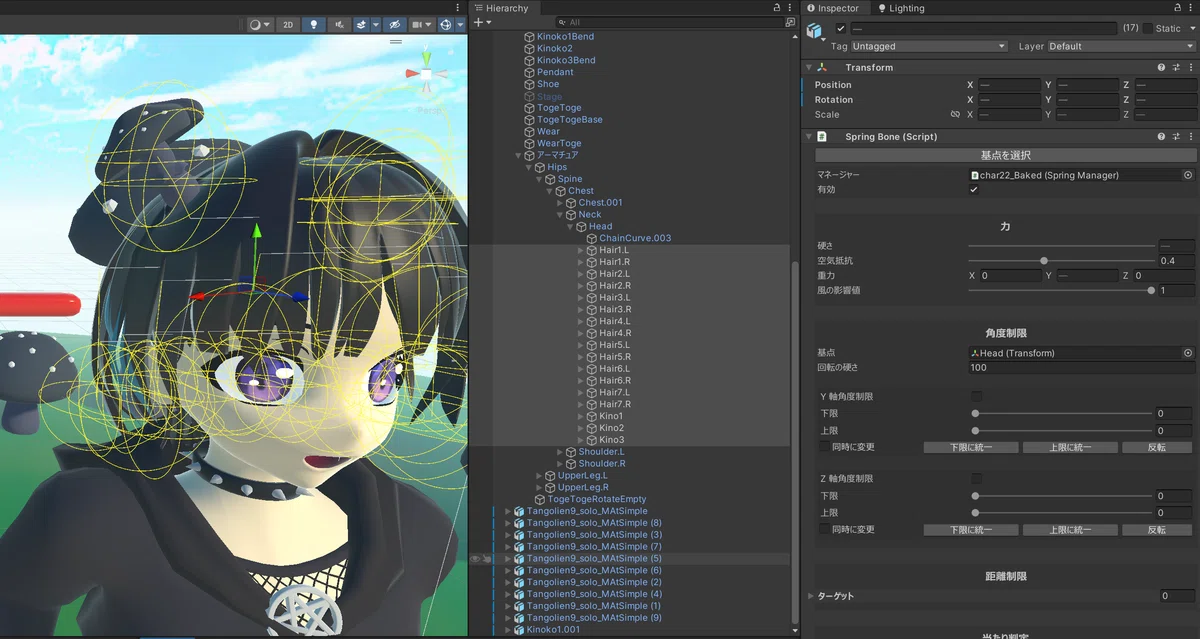The height and width of the screenshot is (639, 1200).
Task: Toggle the Static checkbox
Action: pyautogui.click(x=1148, y=29)
